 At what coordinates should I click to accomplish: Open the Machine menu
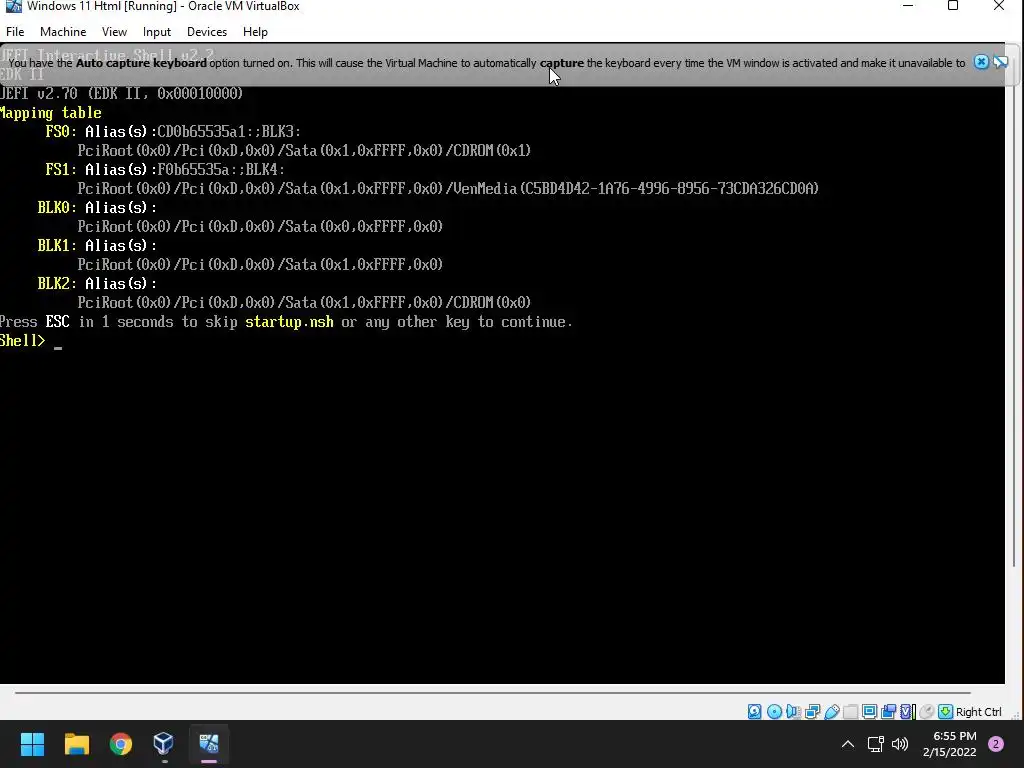coord(63,31)
